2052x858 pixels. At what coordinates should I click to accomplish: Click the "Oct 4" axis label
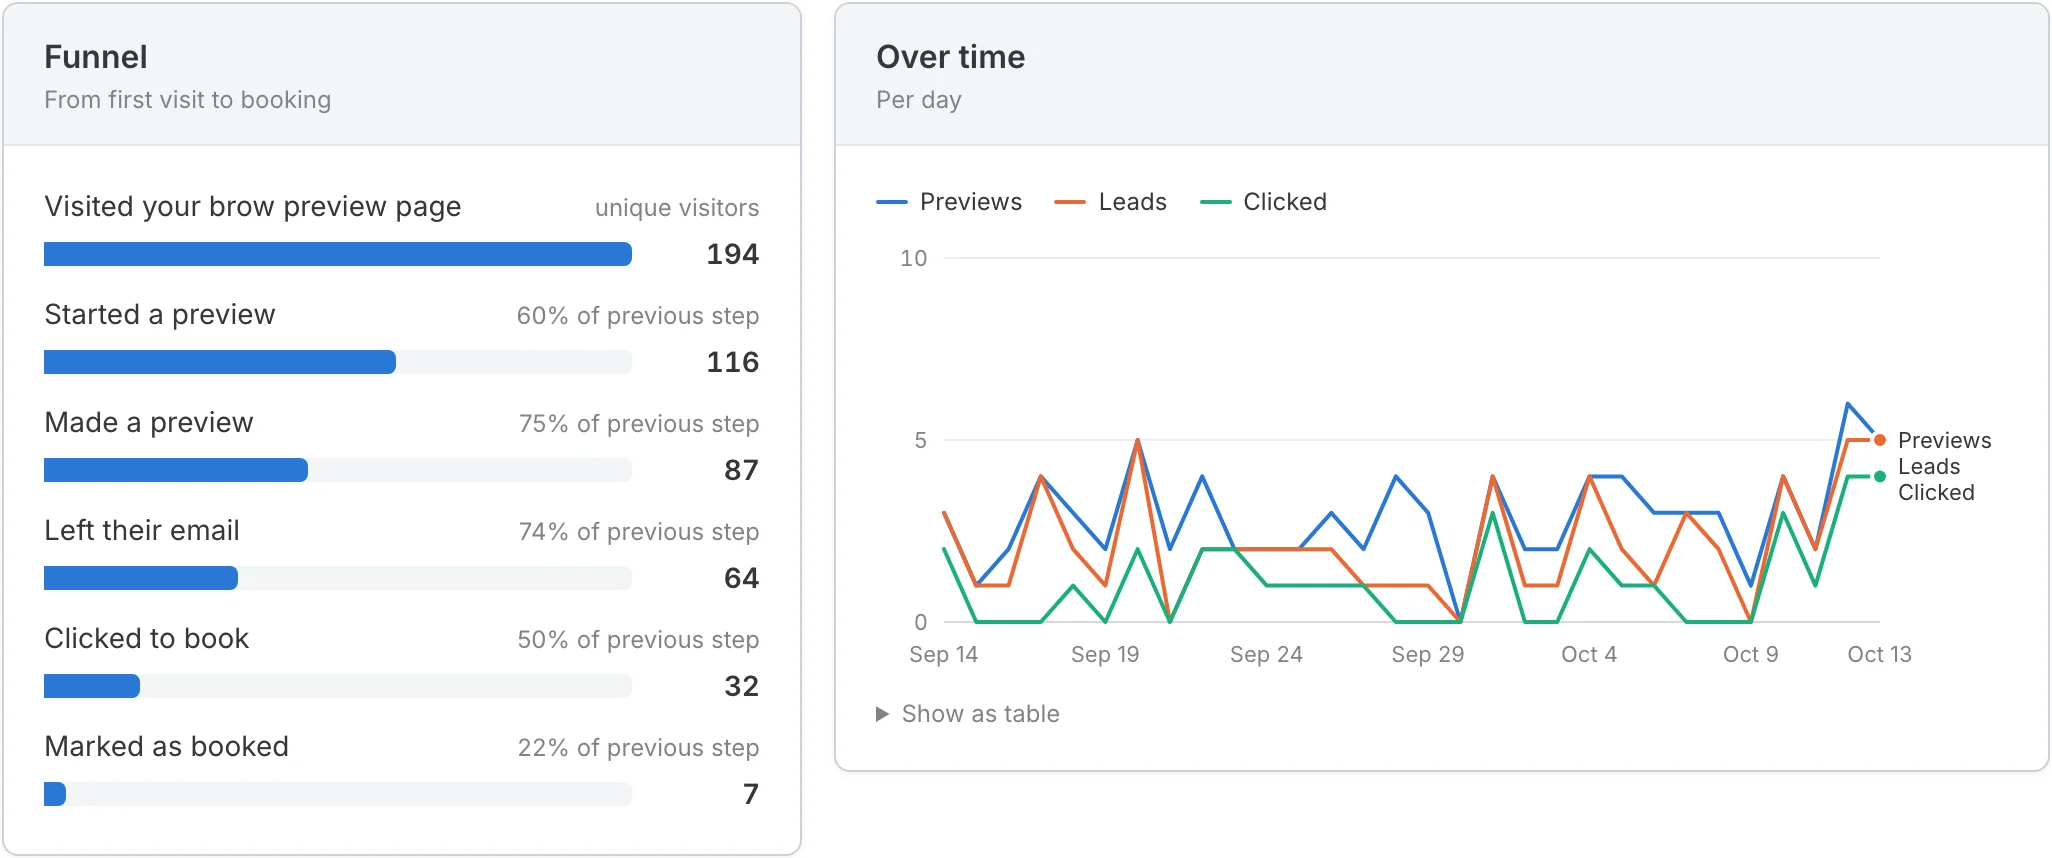click(1589, 654)
